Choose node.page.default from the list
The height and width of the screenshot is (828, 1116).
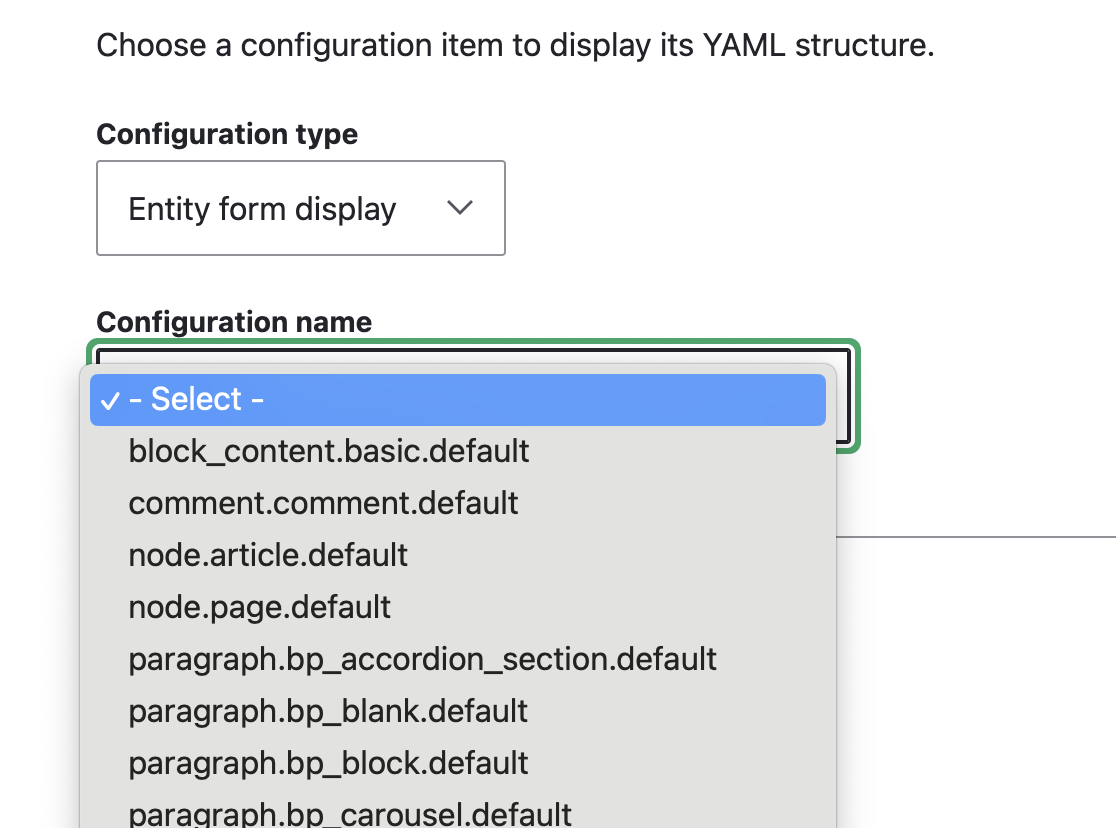pos(259,606)
